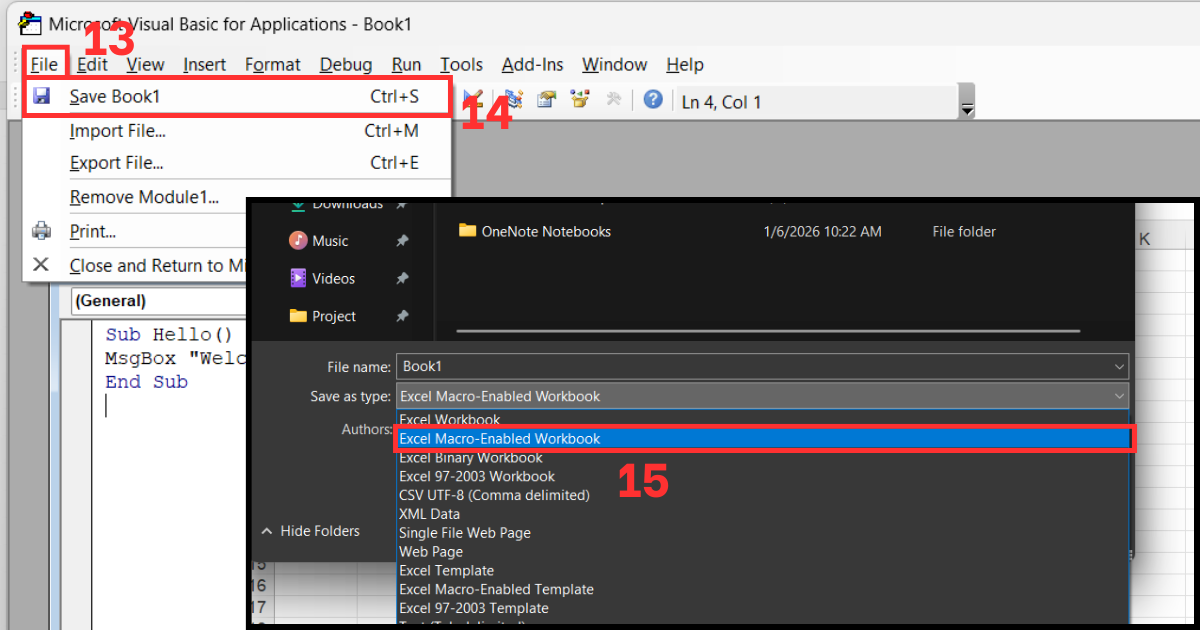Screen dimensions: 1200x630
Task: Choose Export File... from the File menu
Action: point(116,163)
